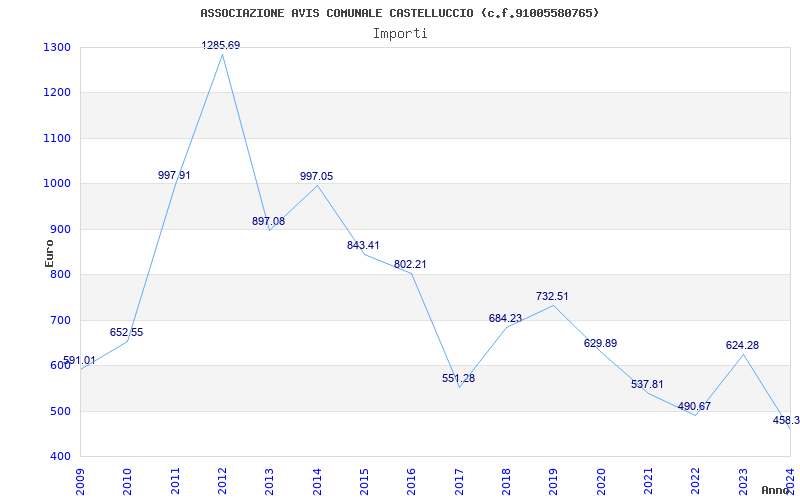Click the 652.55 value label
Viewport: 800px width, 500px height.
[x=127, y=333]
